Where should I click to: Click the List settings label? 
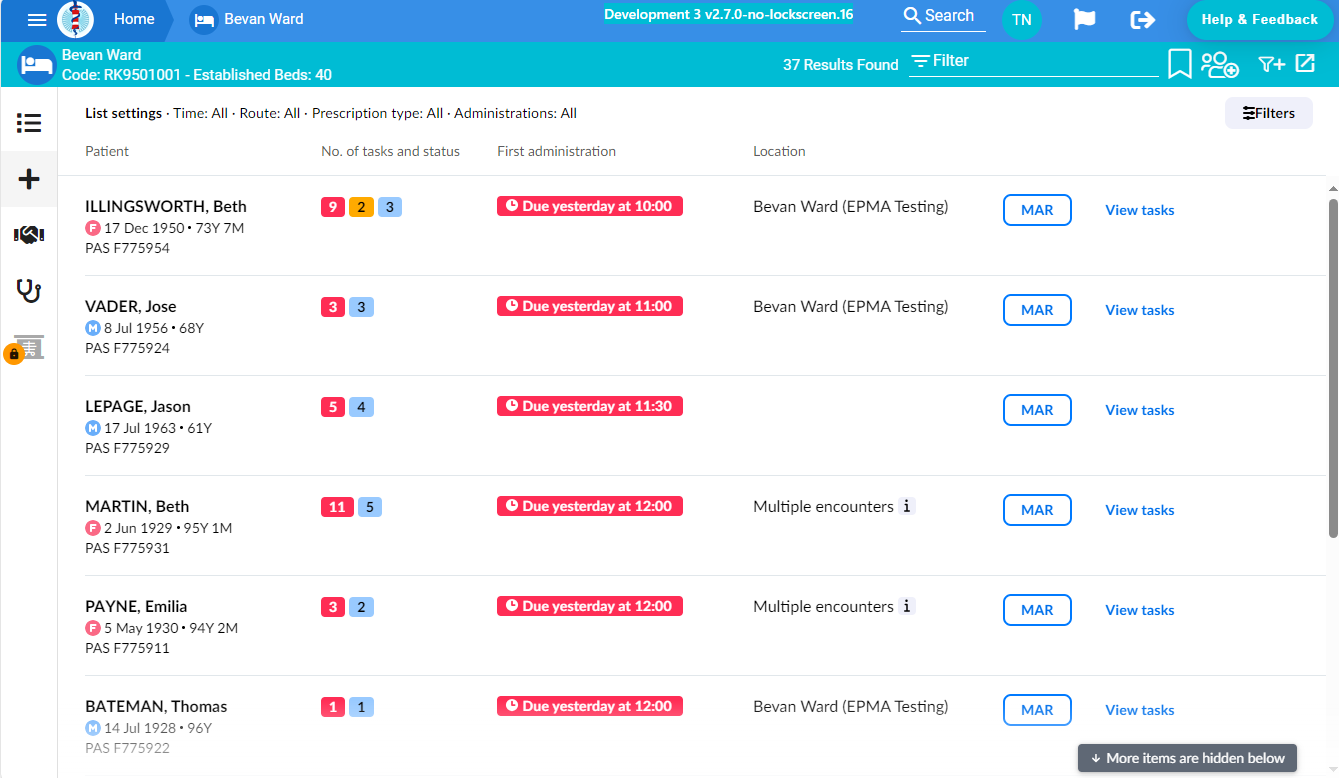click(123, 113)
